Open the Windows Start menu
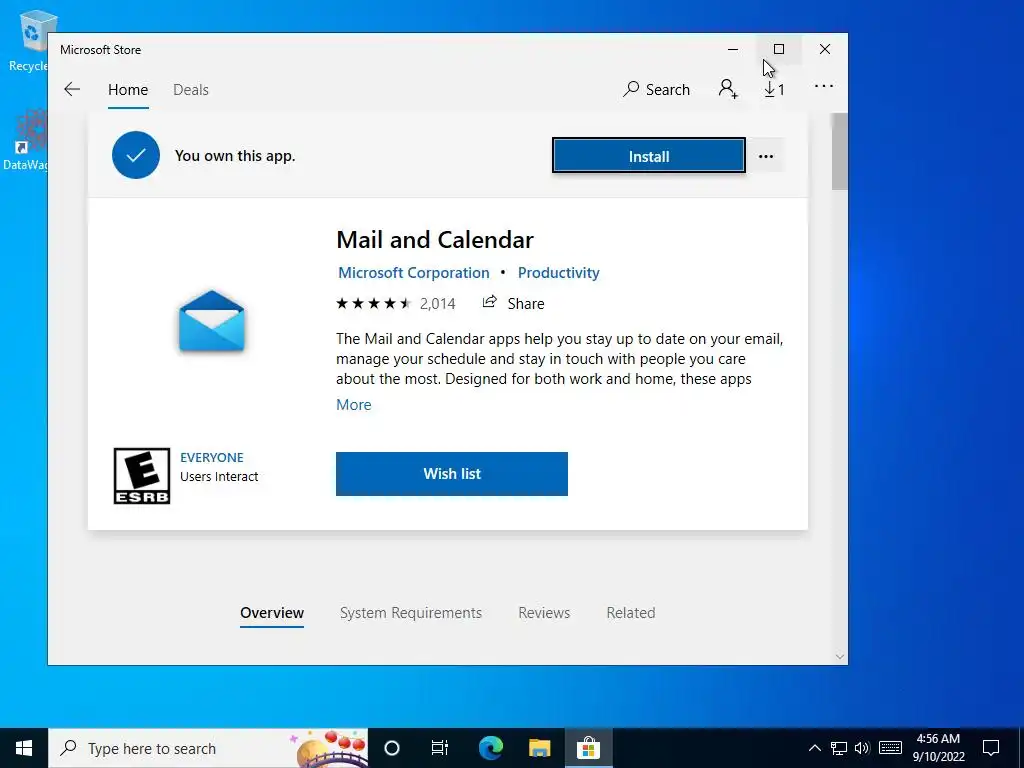1024x768 pixels. coord(24,748)
